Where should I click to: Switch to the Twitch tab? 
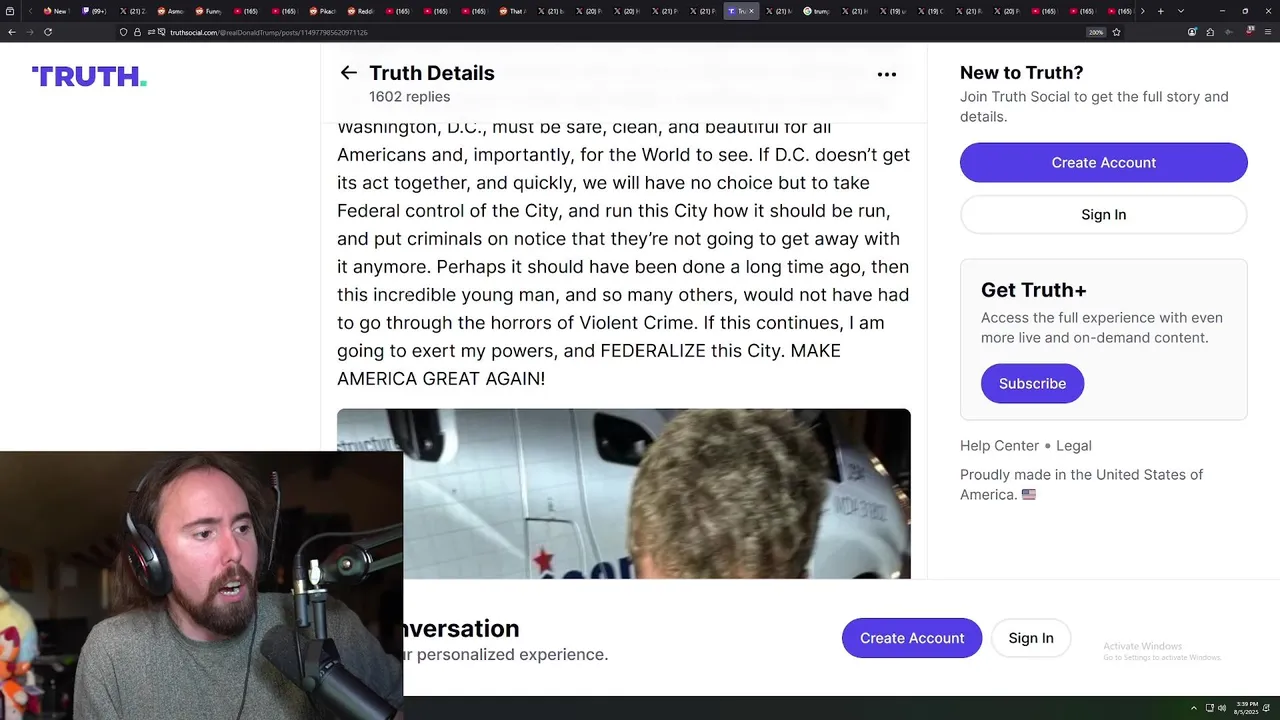pyautogui.click(x=94, y=11)
